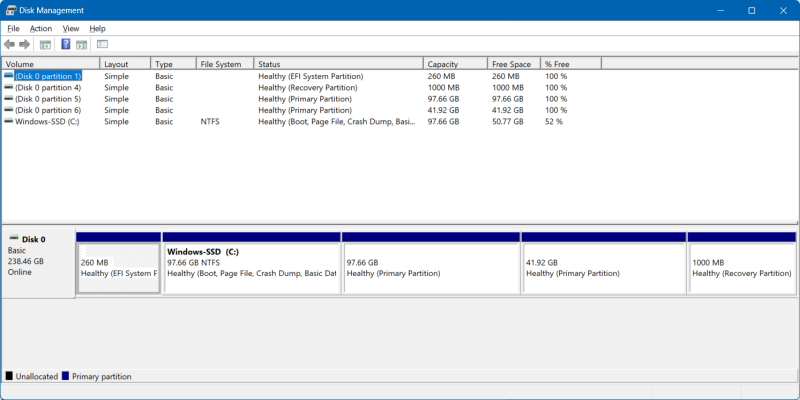Select the Disk 0 header block in graphical view

(38, 263)
